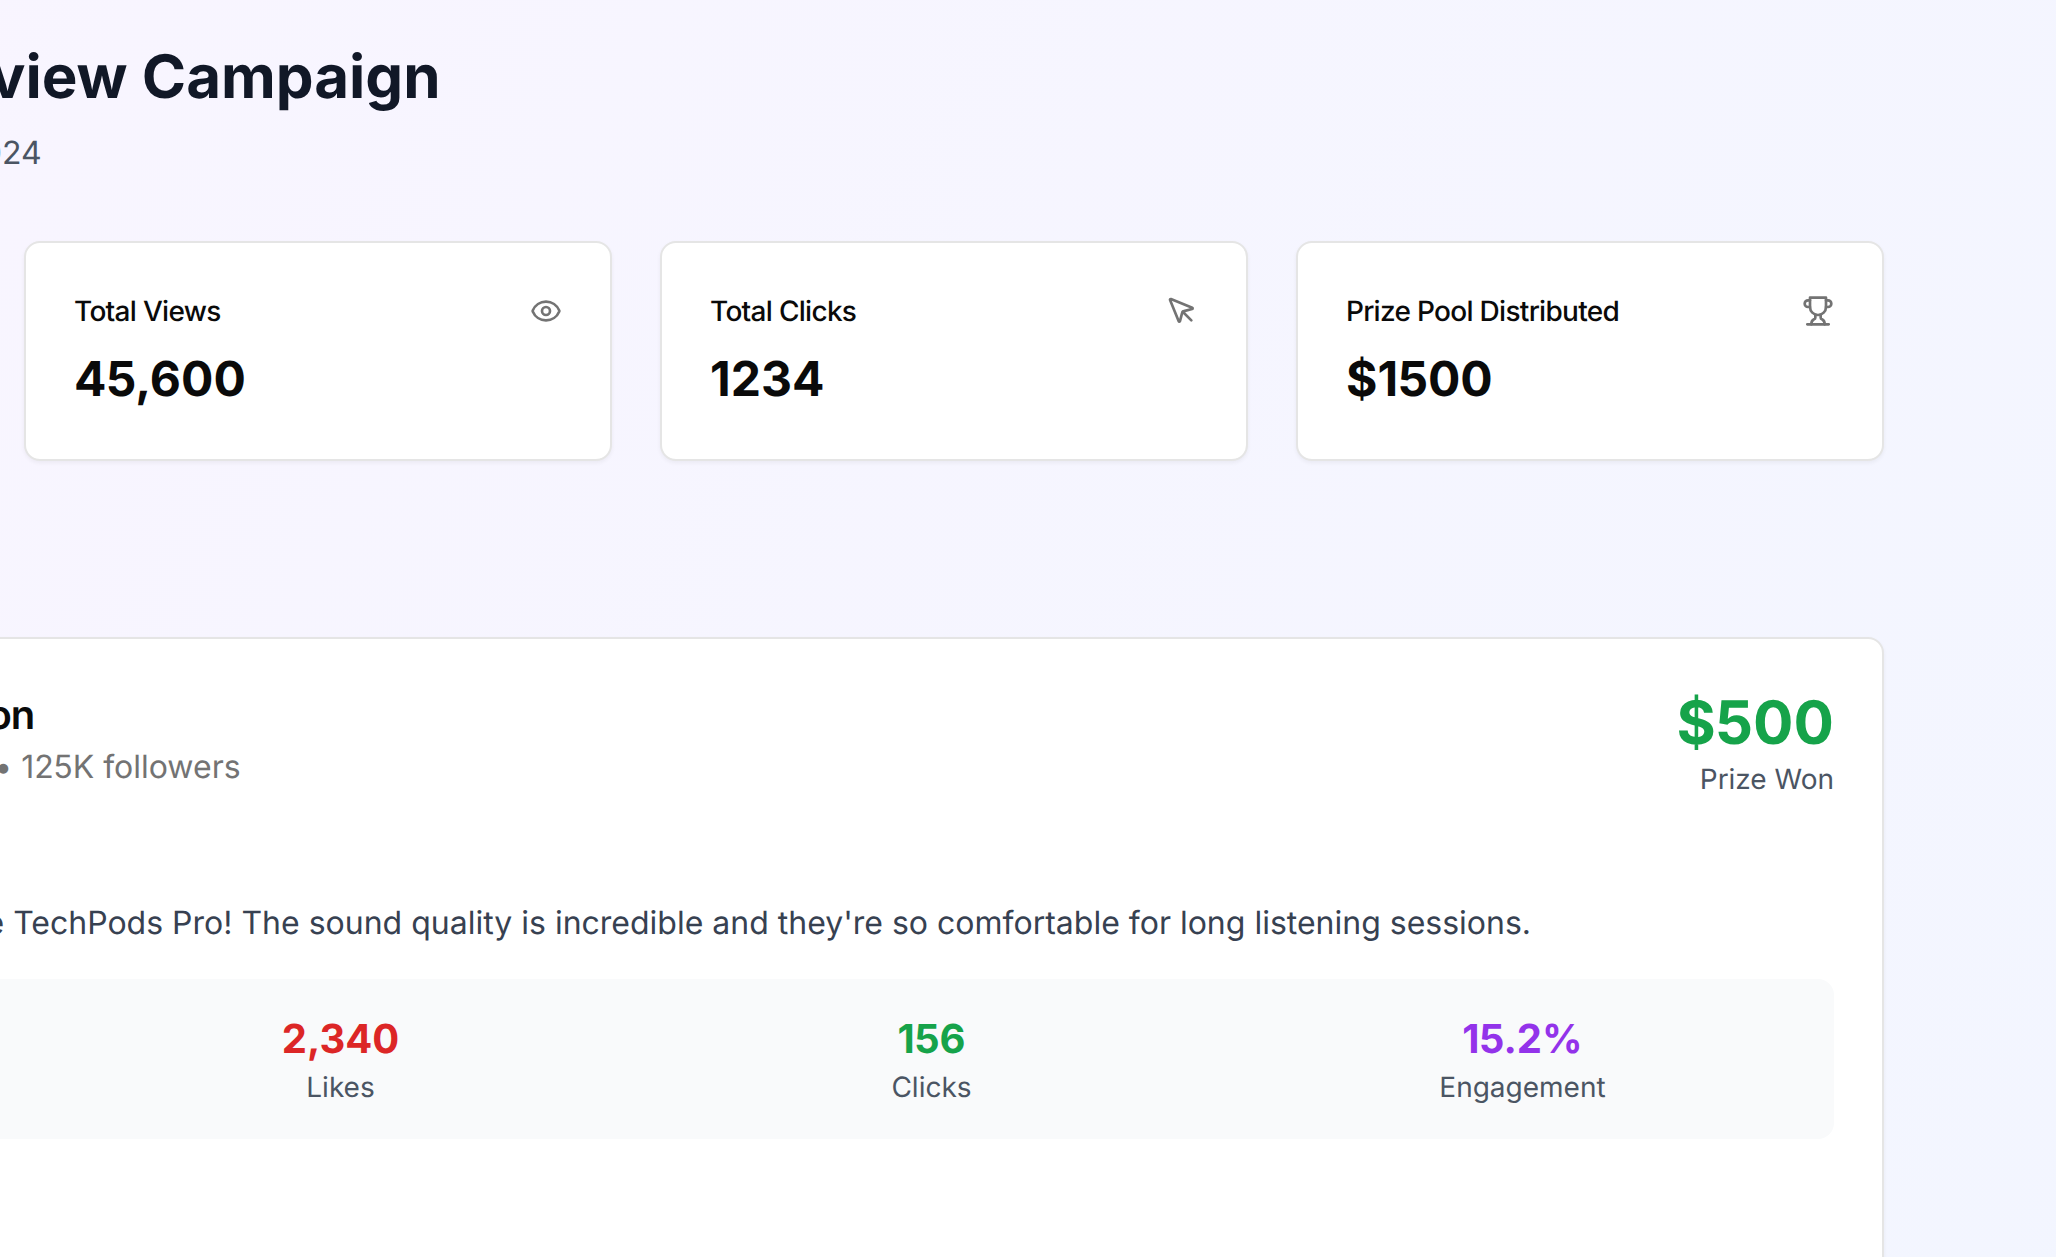Click the trophy icon on Prize Pool card
Image resolution: width=2056 pixels, height=1257 pixels.
point(1817,311)
